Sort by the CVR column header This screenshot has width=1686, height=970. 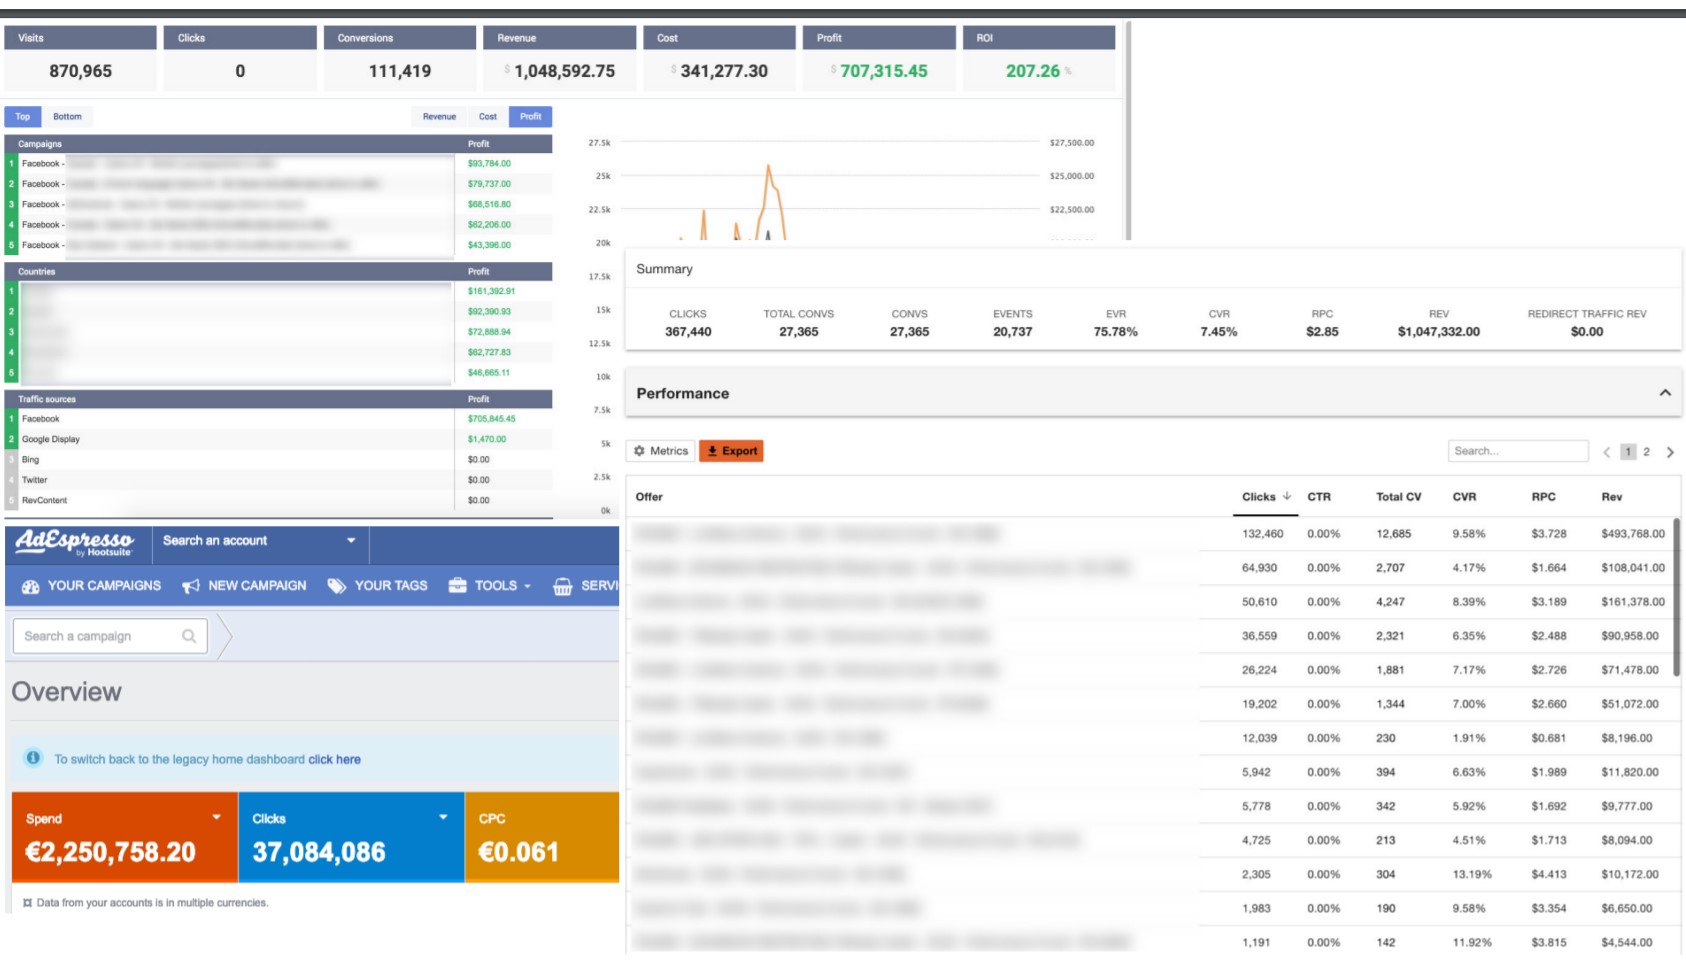(1464, 497)
